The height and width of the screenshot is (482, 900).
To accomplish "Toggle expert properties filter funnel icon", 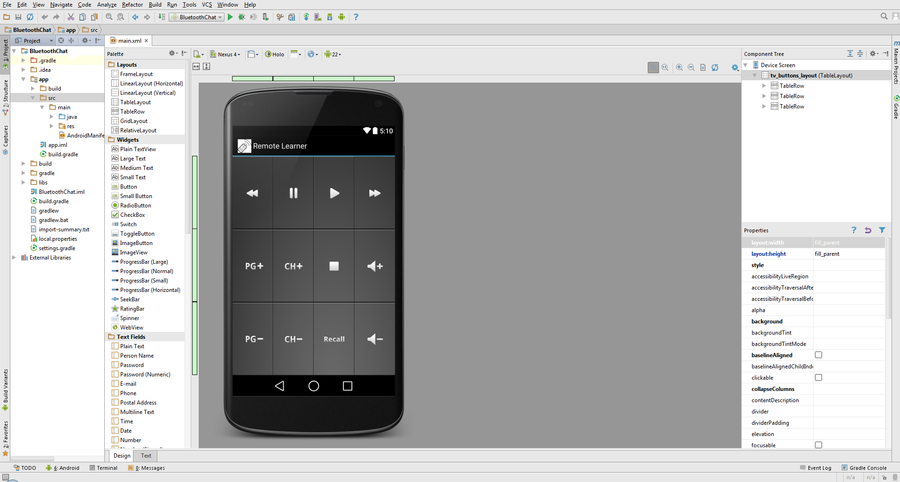I will (x=882, y=230).
